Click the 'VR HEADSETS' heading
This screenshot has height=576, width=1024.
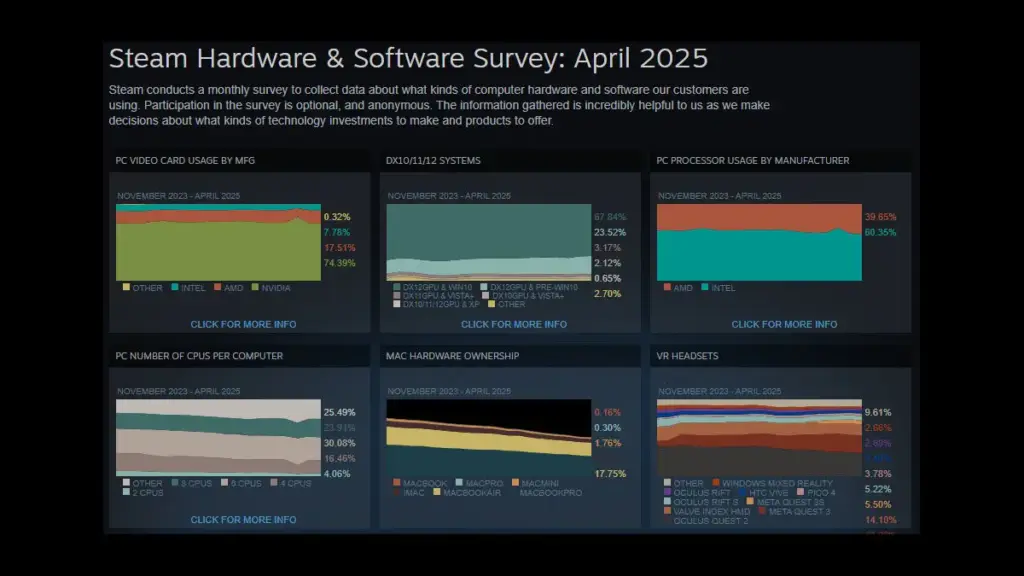(687, 355)
